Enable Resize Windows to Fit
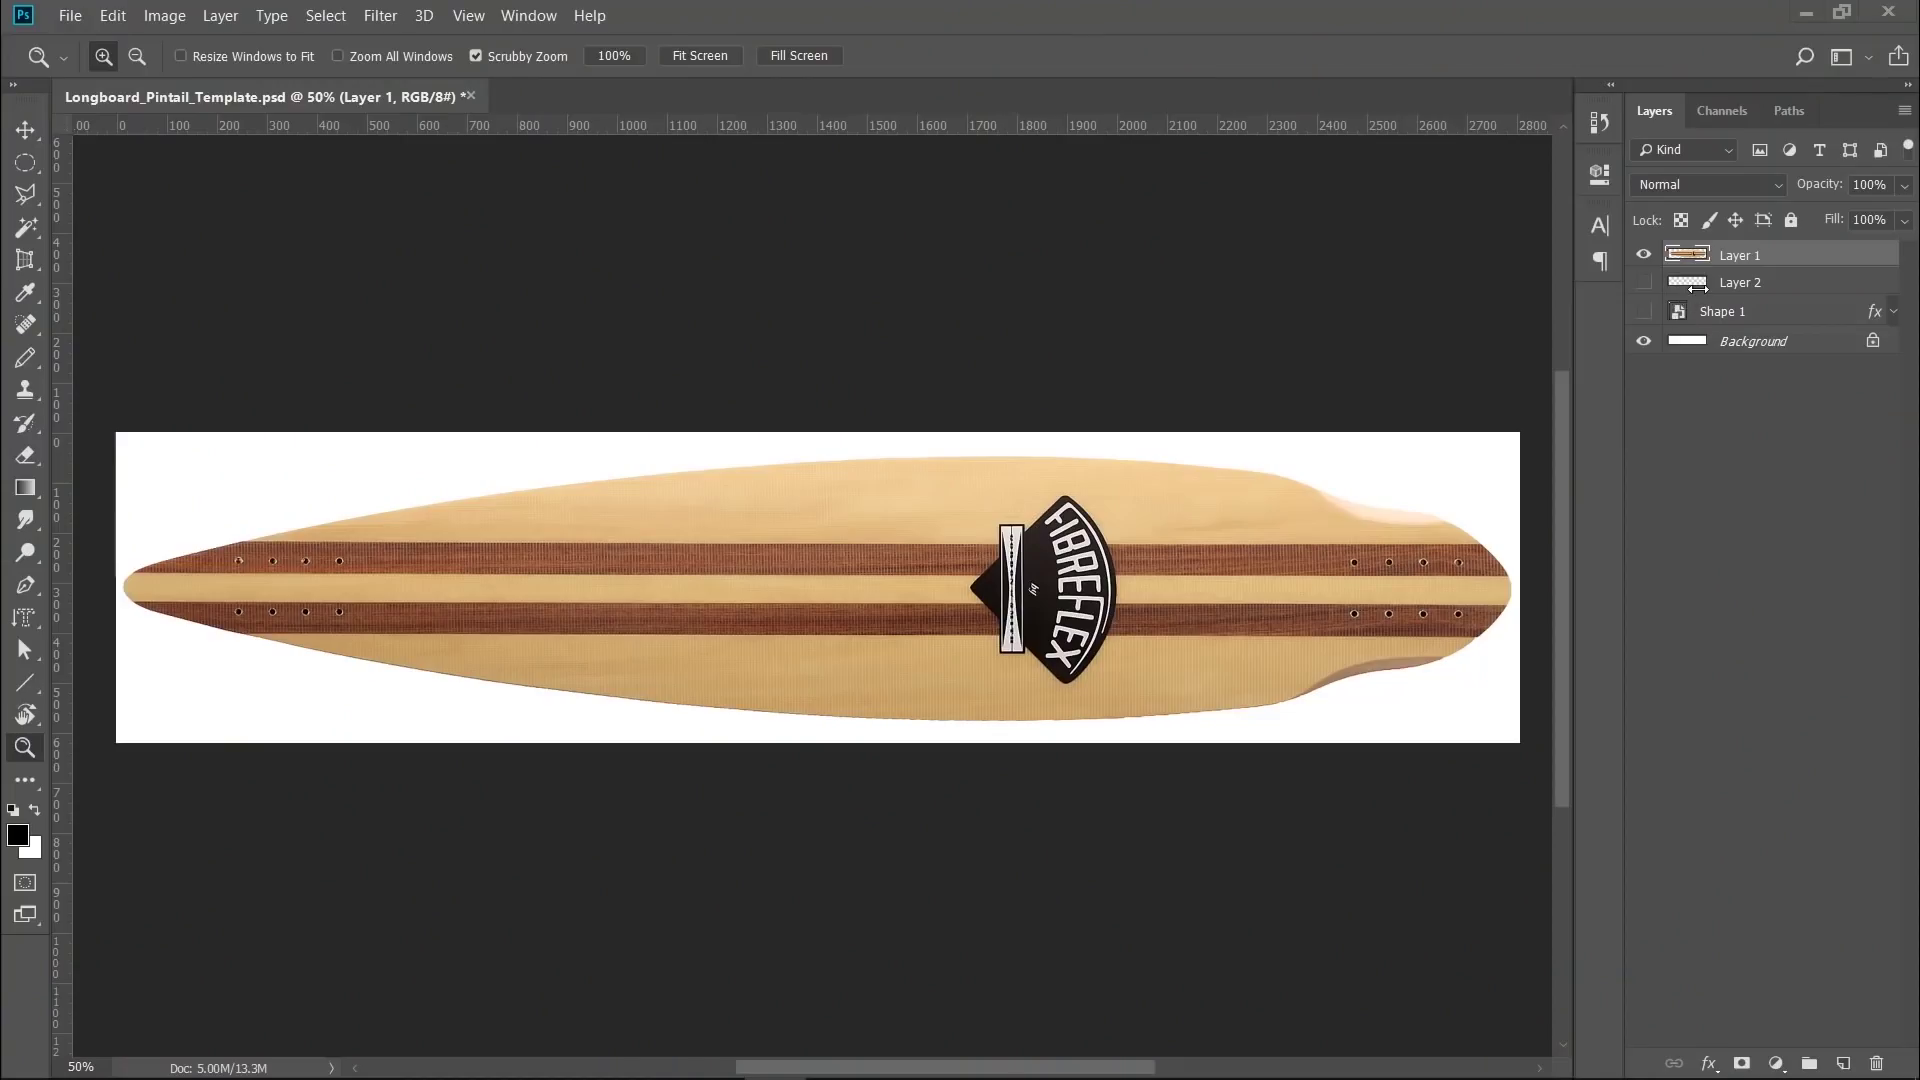This screenshot has width=1920, height=1080. pyautogui.click(x=181, y=56)
